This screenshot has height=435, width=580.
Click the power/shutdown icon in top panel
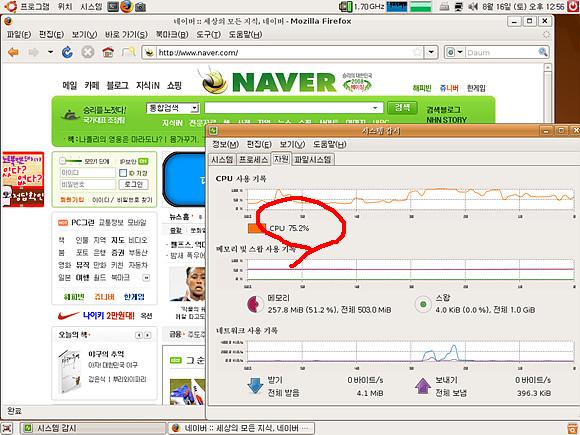(x=573, y=7)
